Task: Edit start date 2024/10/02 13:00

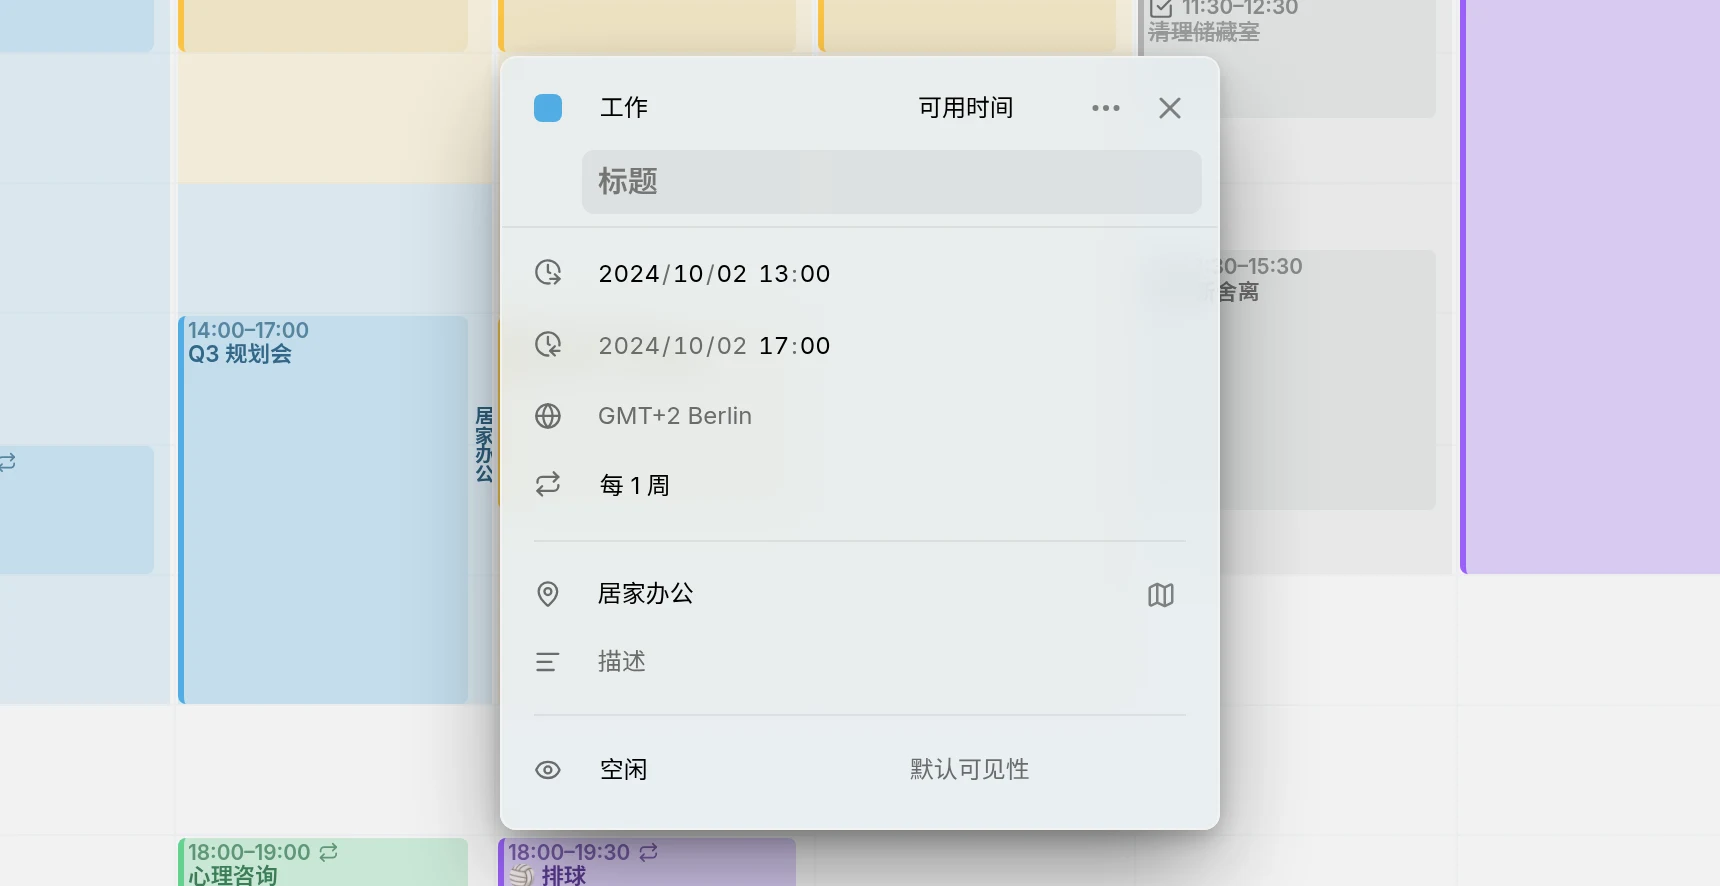Action: [714, 274]
